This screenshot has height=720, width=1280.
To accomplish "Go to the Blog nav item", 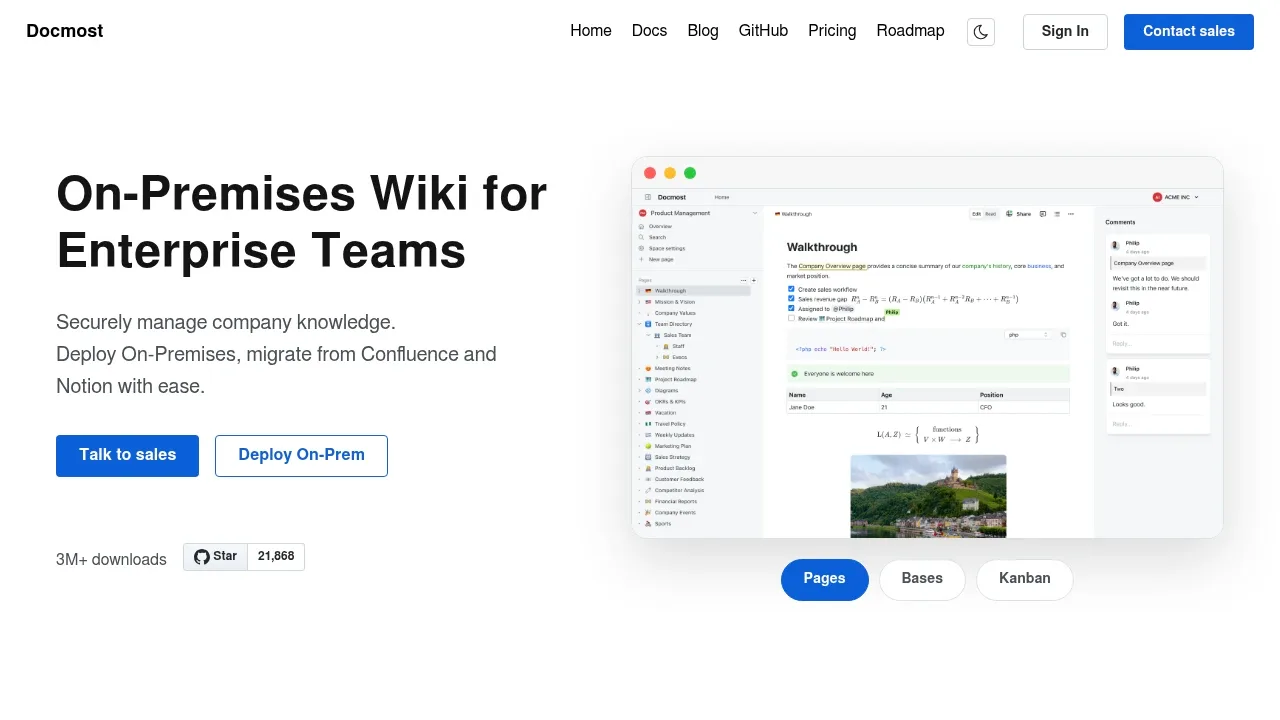I will (703, 31).
